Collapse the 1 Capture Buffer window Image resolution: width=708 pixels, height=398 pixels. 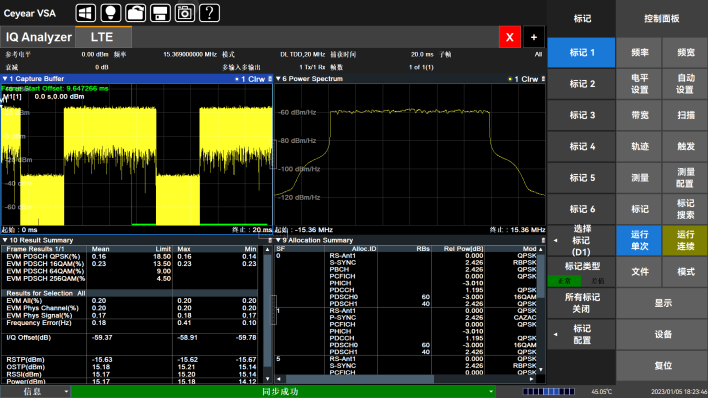5,79
